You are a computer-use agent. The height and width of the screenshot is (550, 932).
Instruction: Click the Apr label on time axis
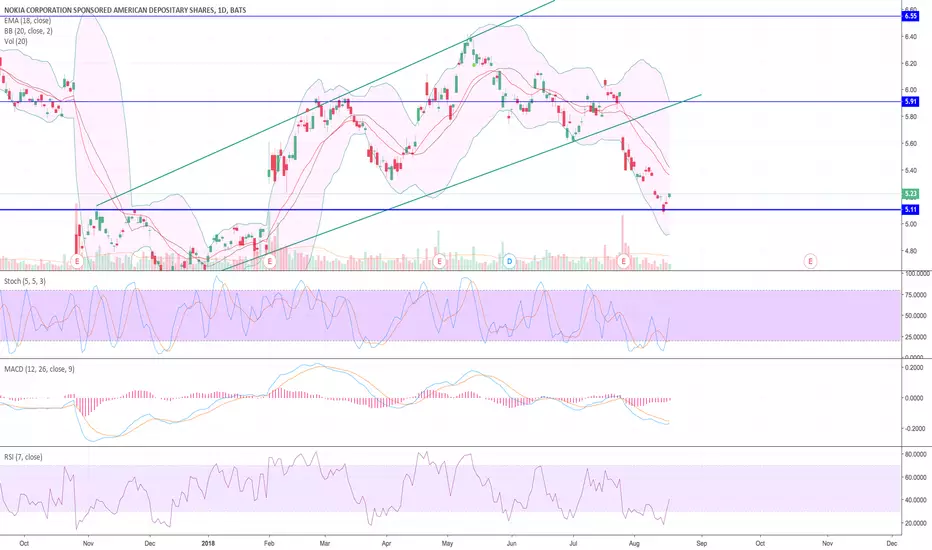tap(387, 543)
